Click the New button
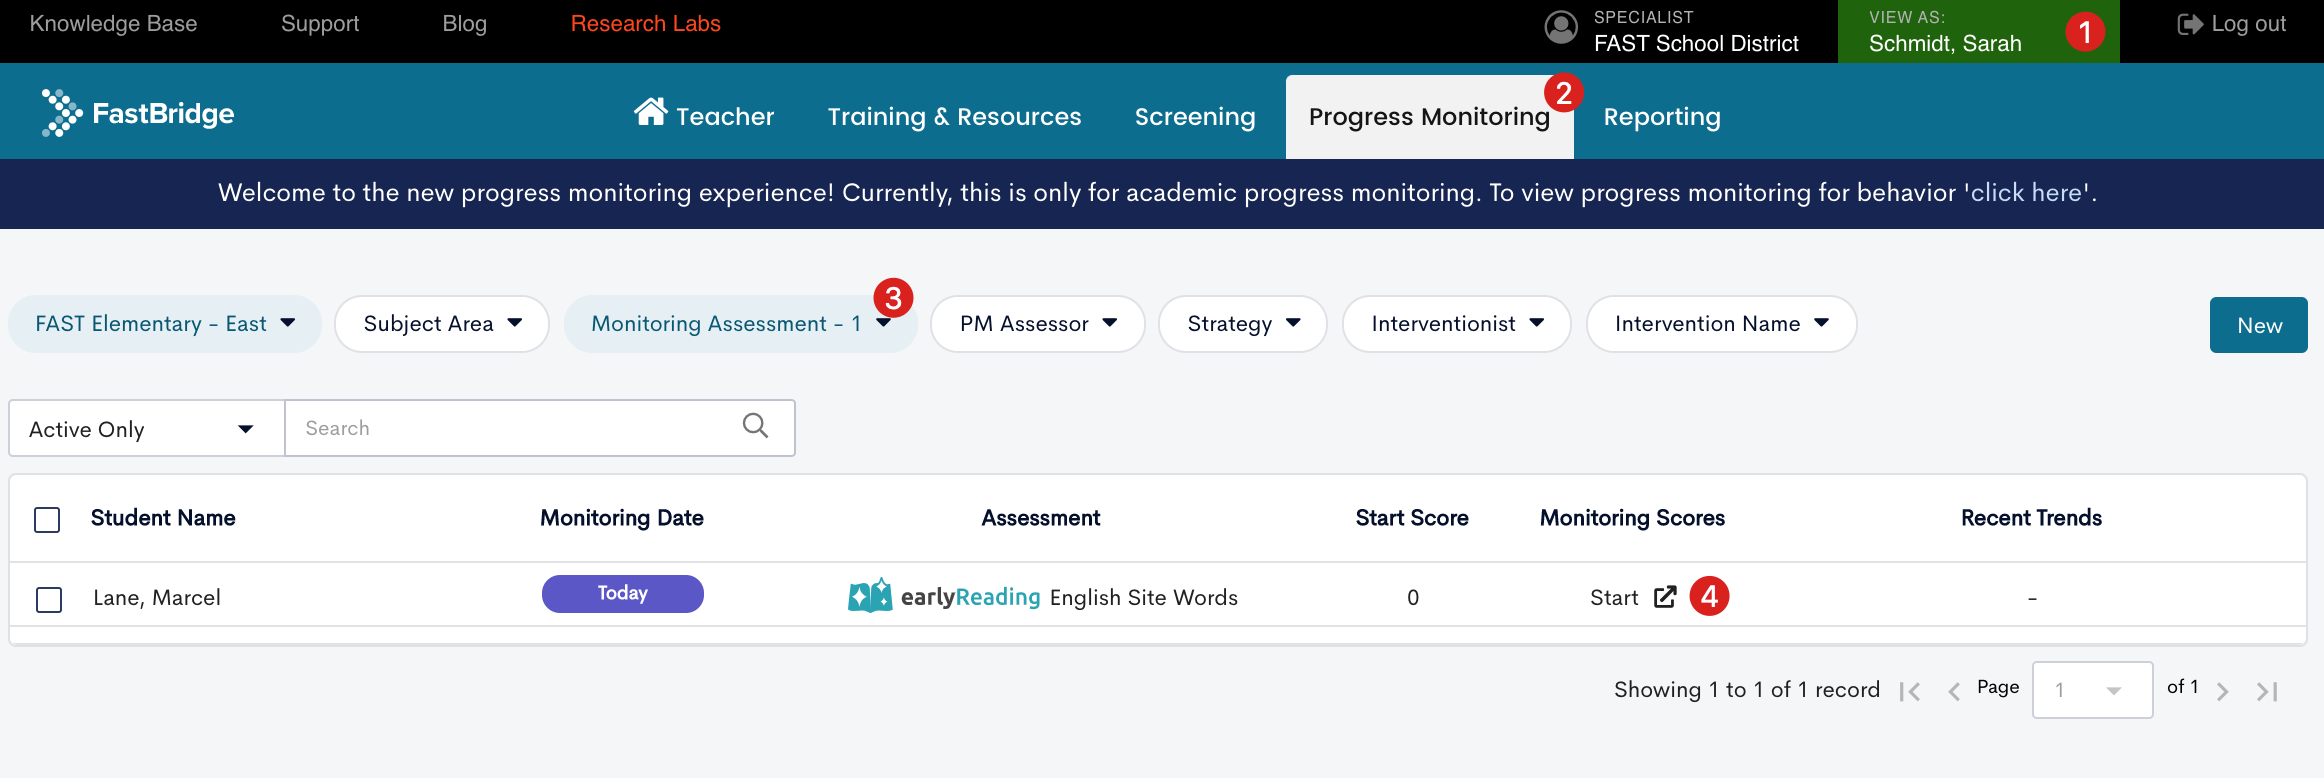The width and height of the screenshot is (2324, 778). coord(2259,325)
